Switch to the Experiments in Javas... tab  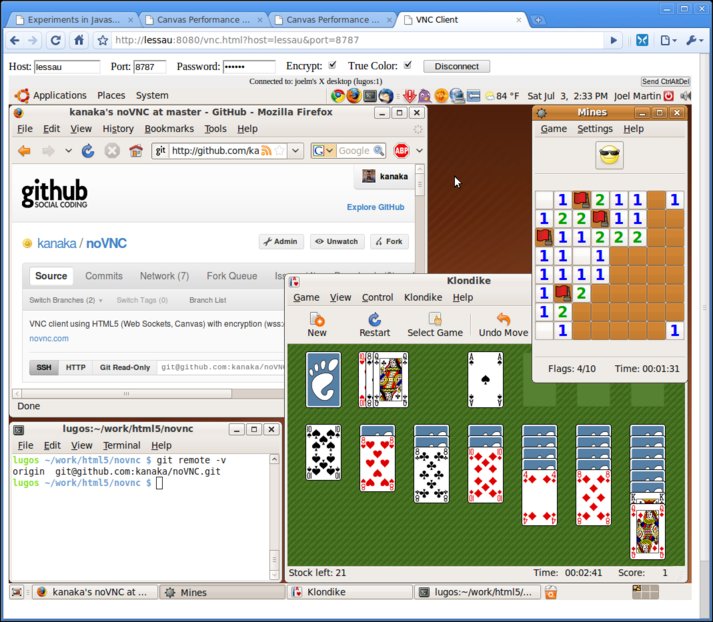(x=74, y=20)
